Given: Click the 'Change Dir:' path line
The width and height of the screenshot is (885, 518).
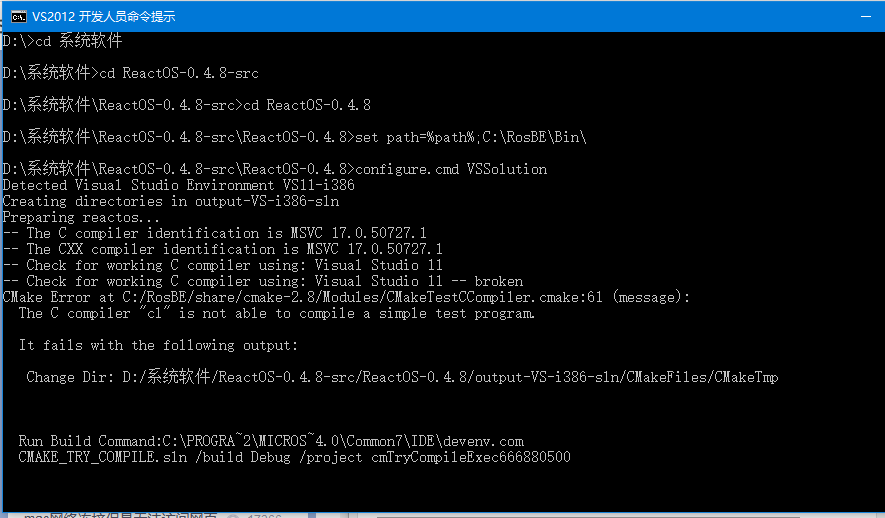Looking at the screenshot, I should 402,377.
